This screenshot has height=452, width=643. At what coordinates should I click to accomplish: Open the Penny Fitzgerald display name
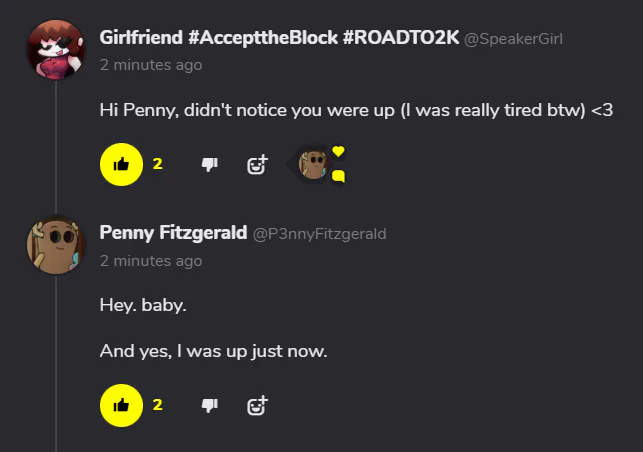pyautogui.click(x=173, y=233)
